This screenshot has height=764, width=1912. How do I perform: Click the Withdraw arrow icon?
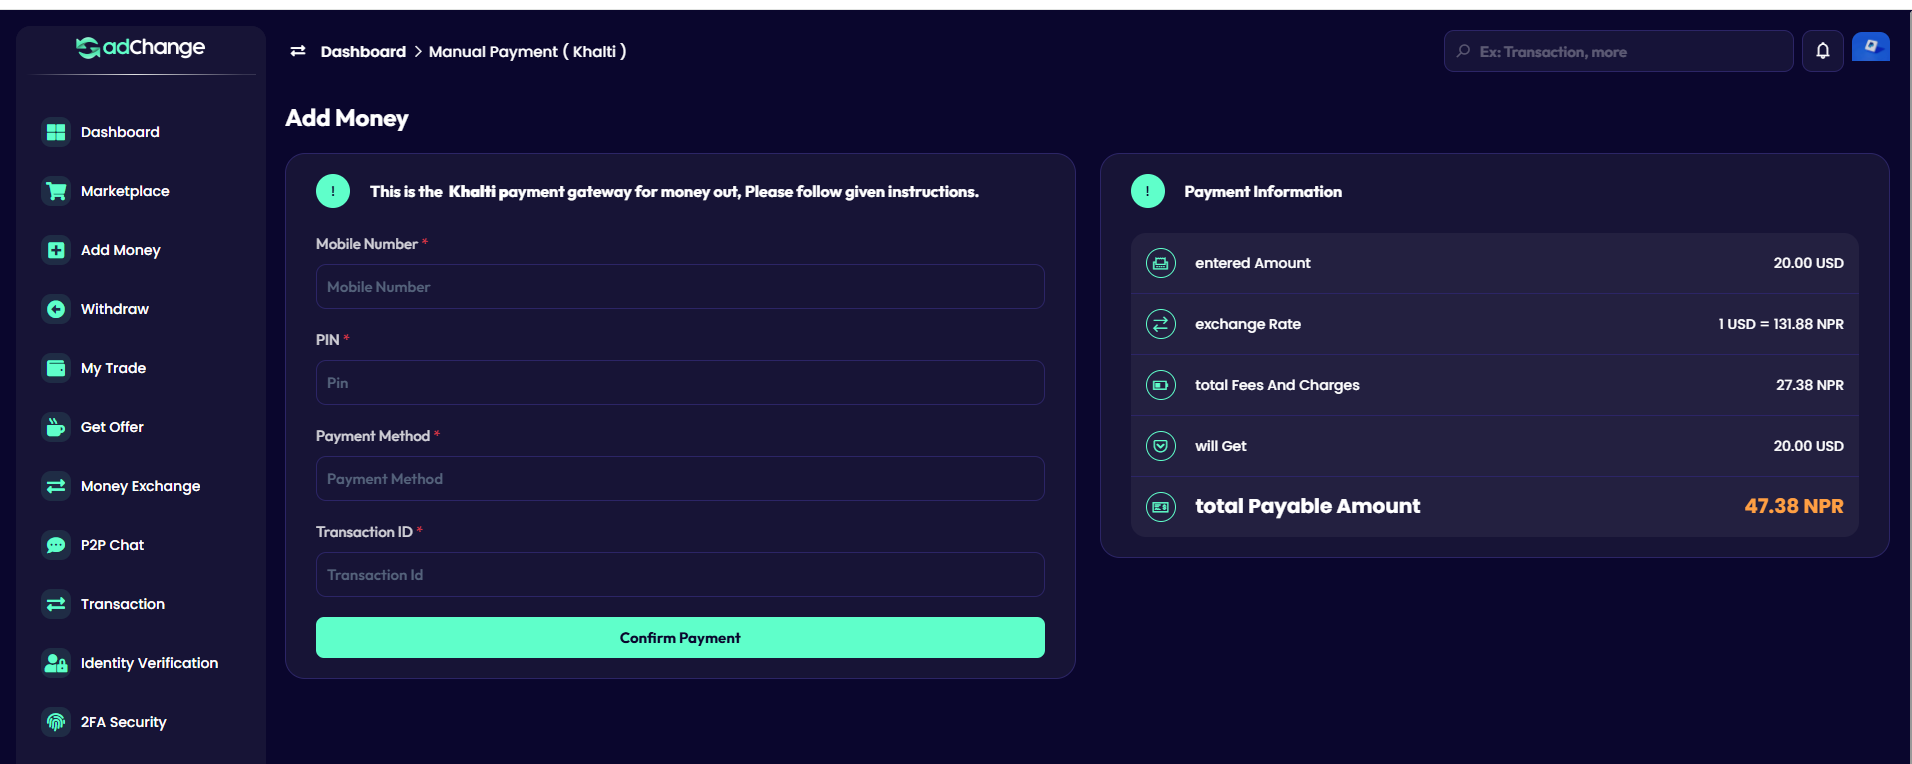(x=56, y=309)
